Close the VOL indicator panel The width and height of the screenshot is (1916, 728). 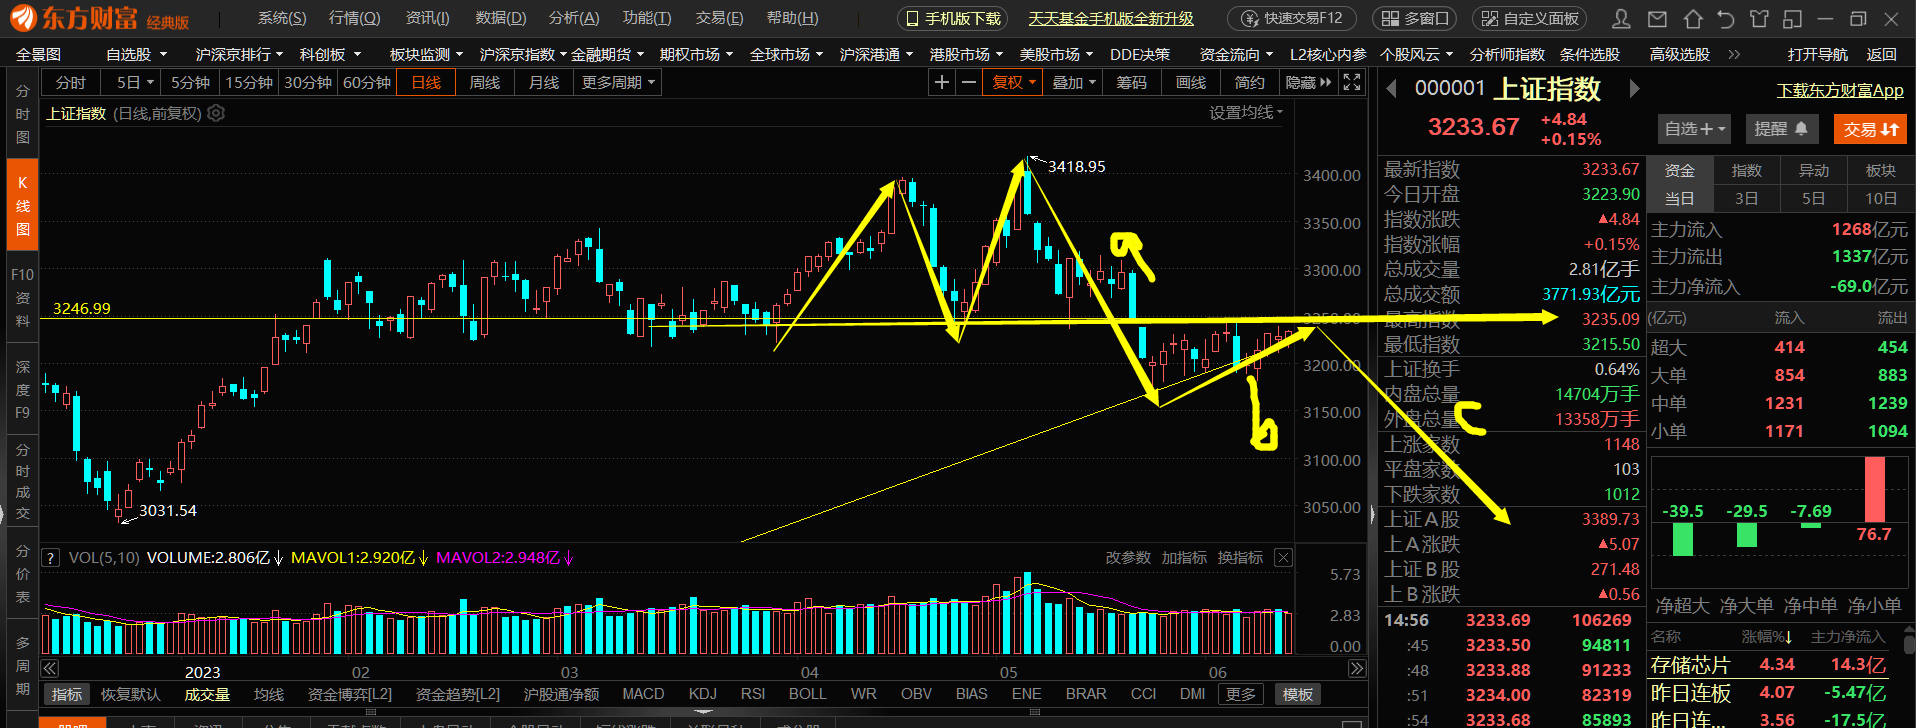point(1283,557)
